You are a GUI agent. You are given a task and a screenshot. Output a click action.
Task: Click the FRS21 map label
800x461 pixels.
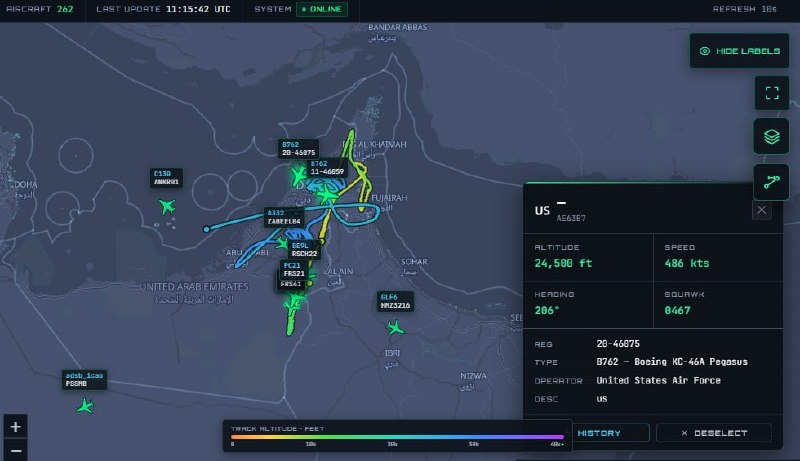pos(294,270)
